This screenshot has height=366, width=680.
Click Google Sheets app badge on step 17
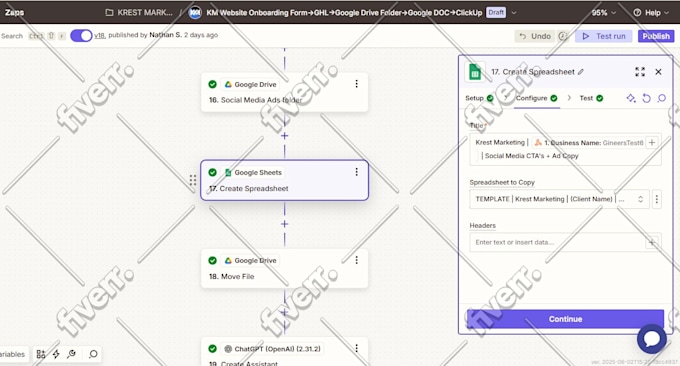coord(253,172)
